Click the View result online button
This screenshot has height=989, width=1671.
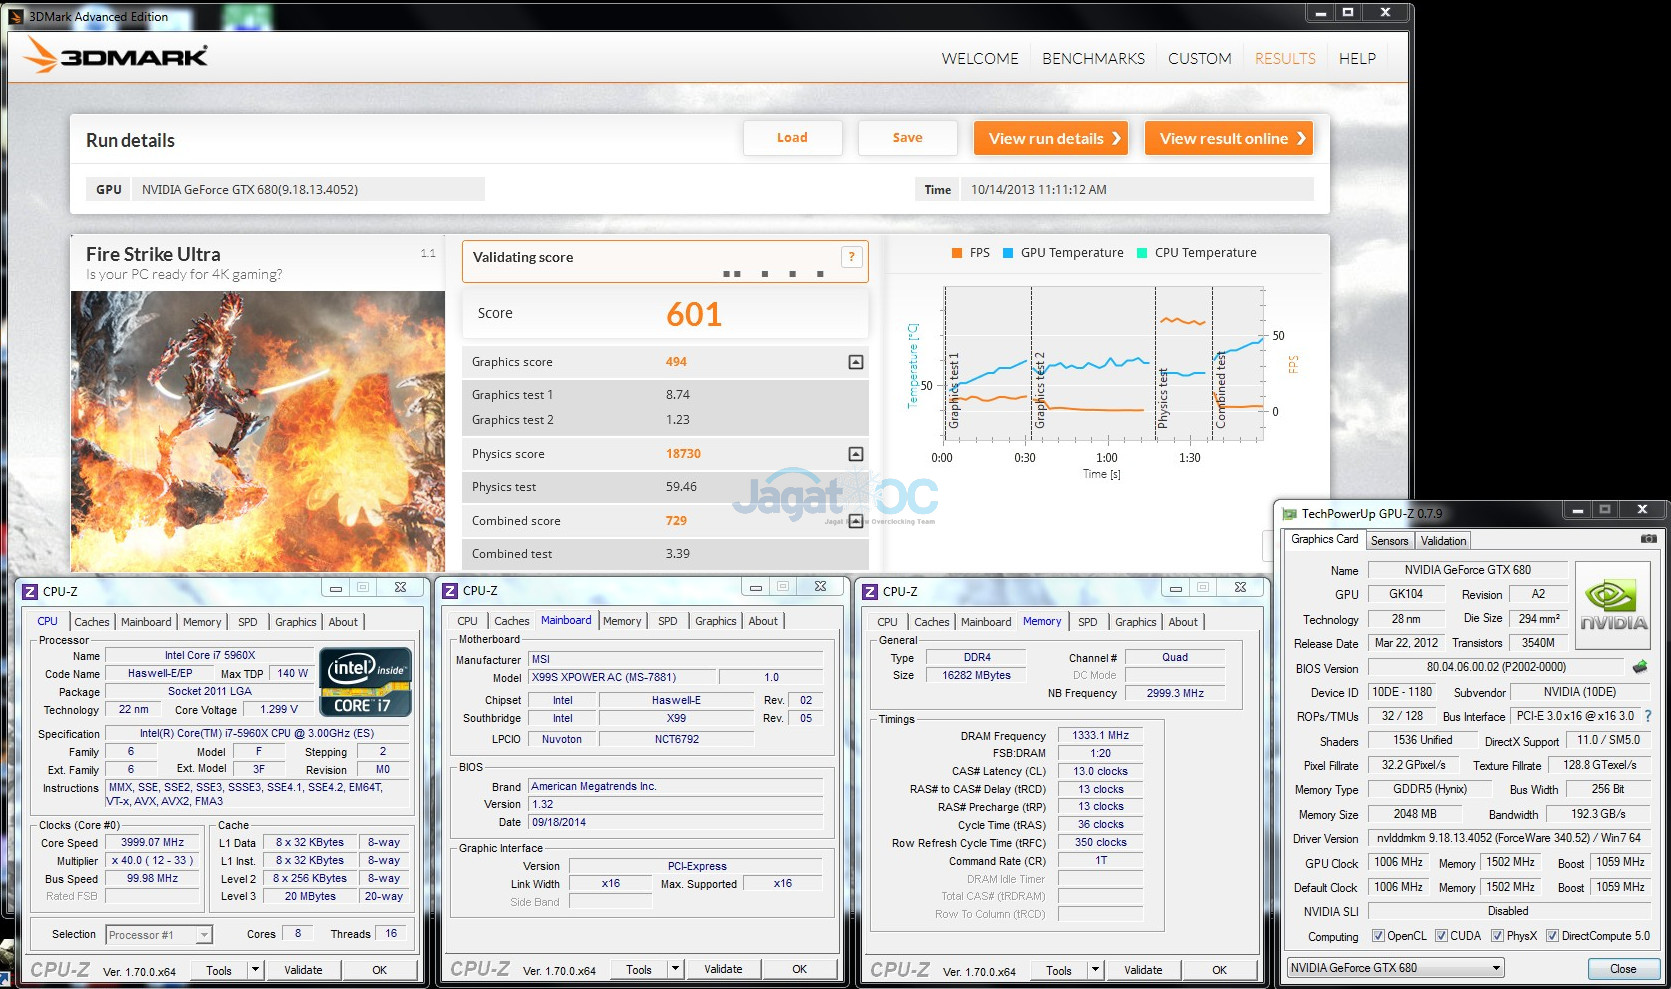(x=1229, y=139)
